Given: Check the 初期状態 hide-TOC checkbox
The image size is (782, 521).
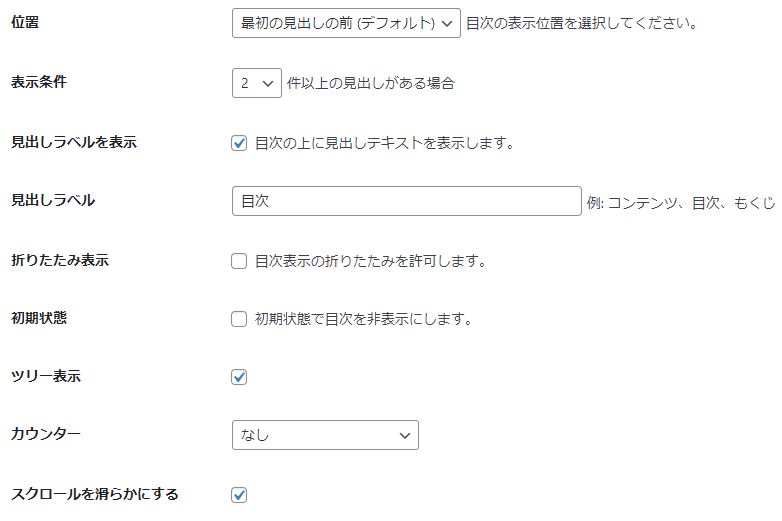Looking at the screenshot, I should coord(239,320).
